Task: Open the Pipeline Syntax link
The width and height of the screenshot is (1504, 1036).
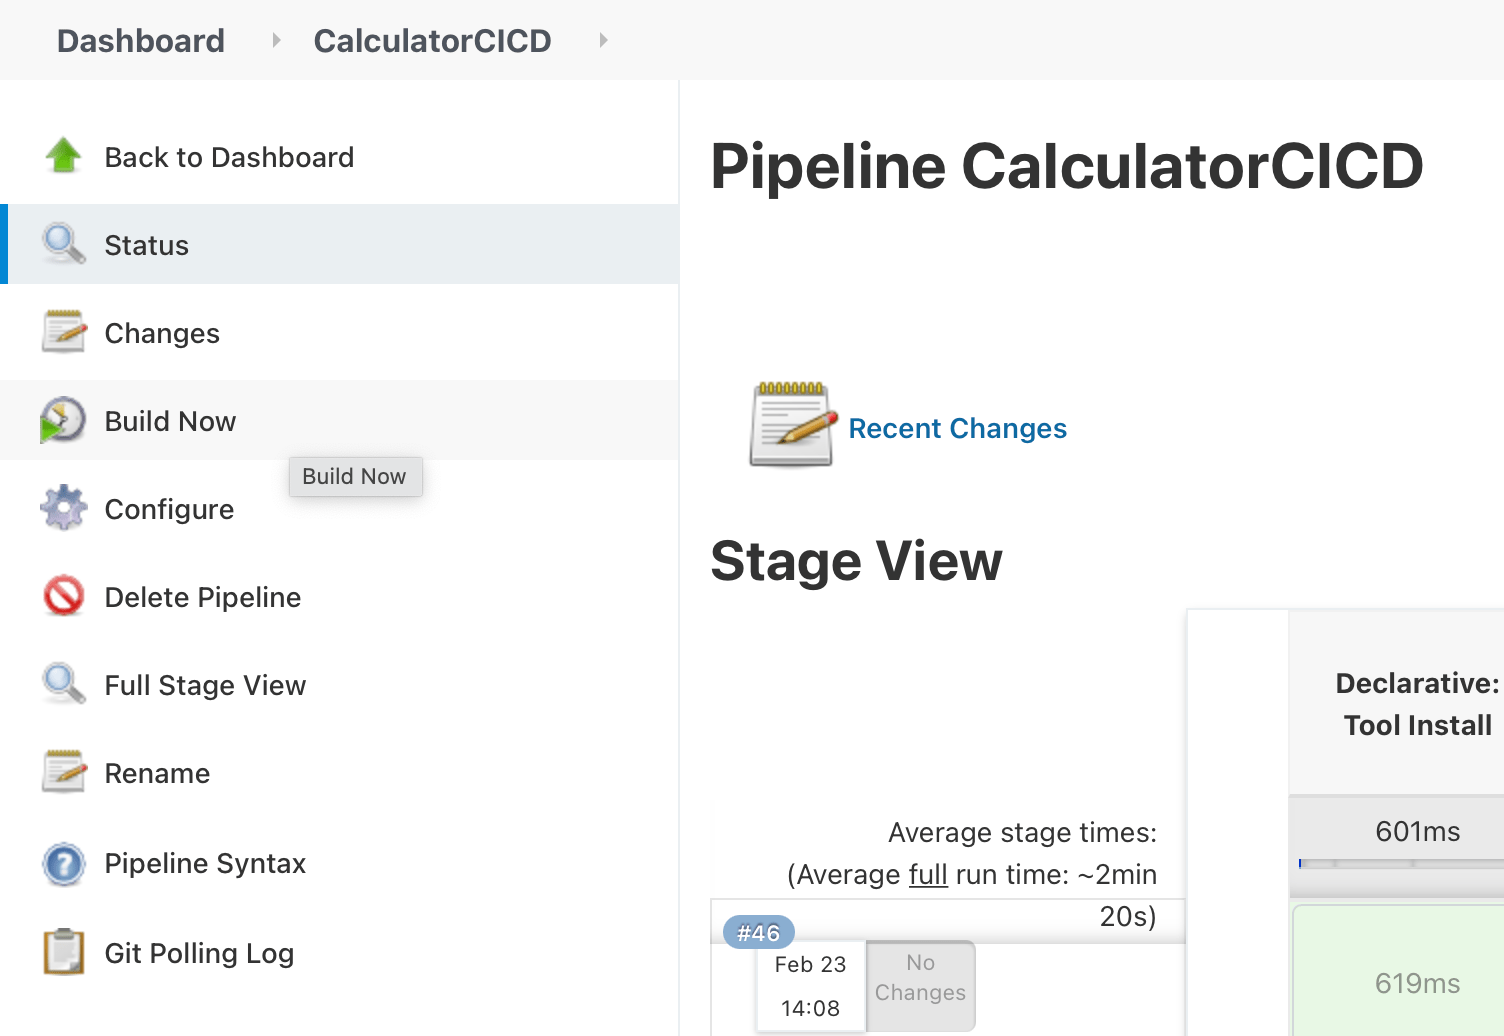Action: 205,863
